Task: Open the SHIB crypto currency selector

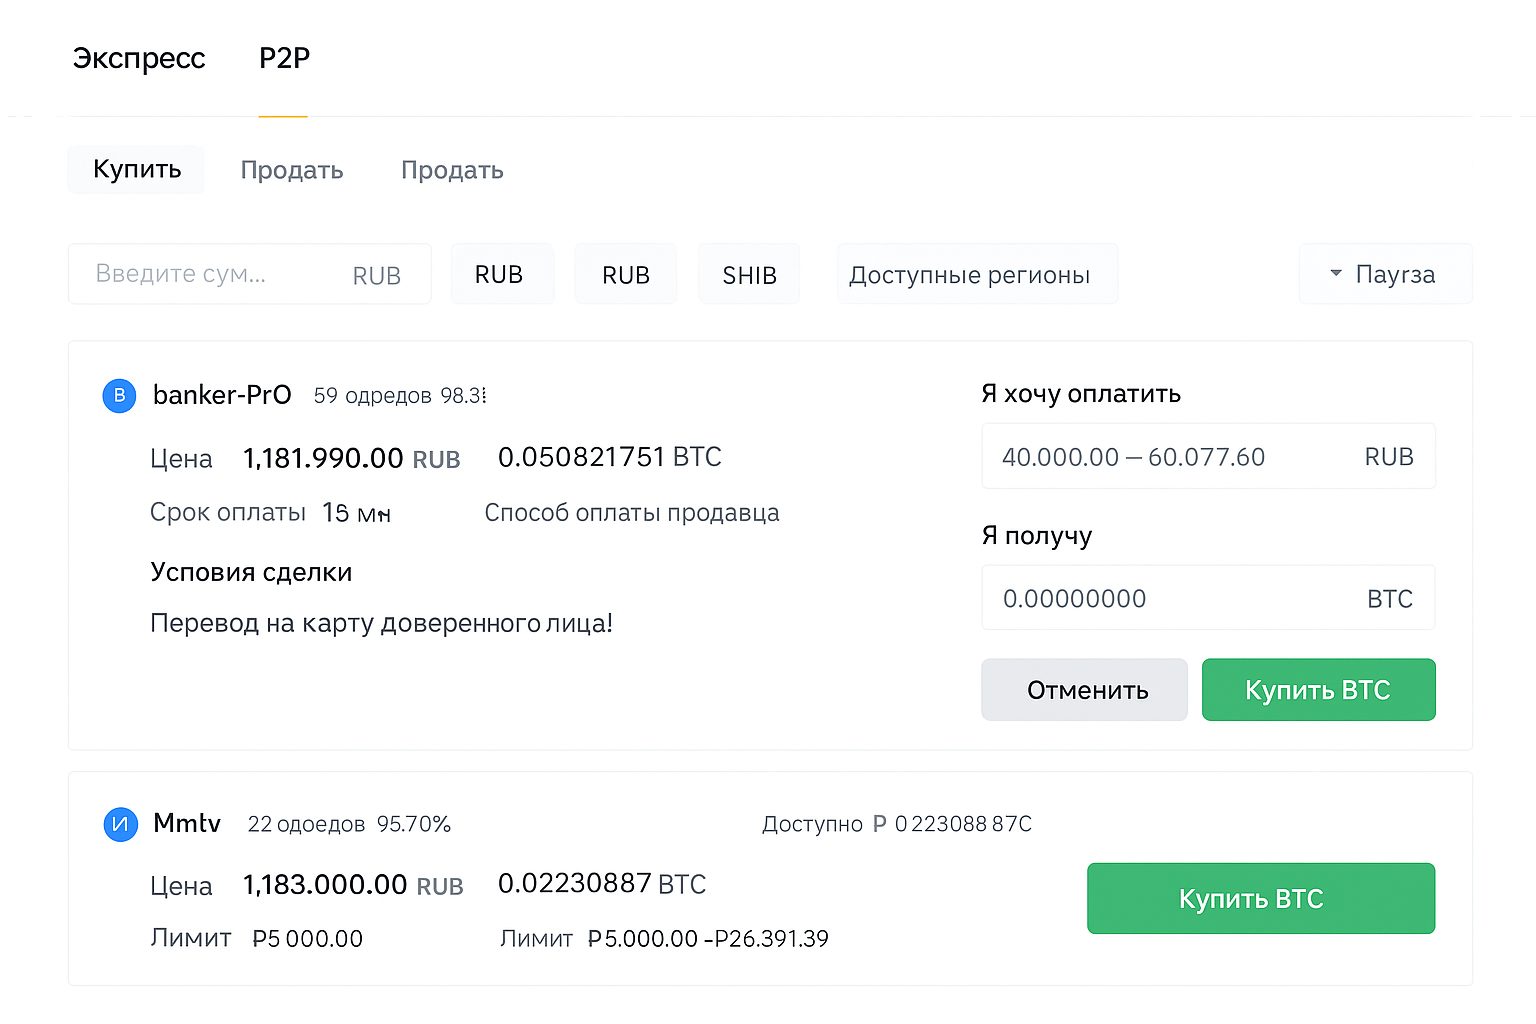Action: pos(748,273)
